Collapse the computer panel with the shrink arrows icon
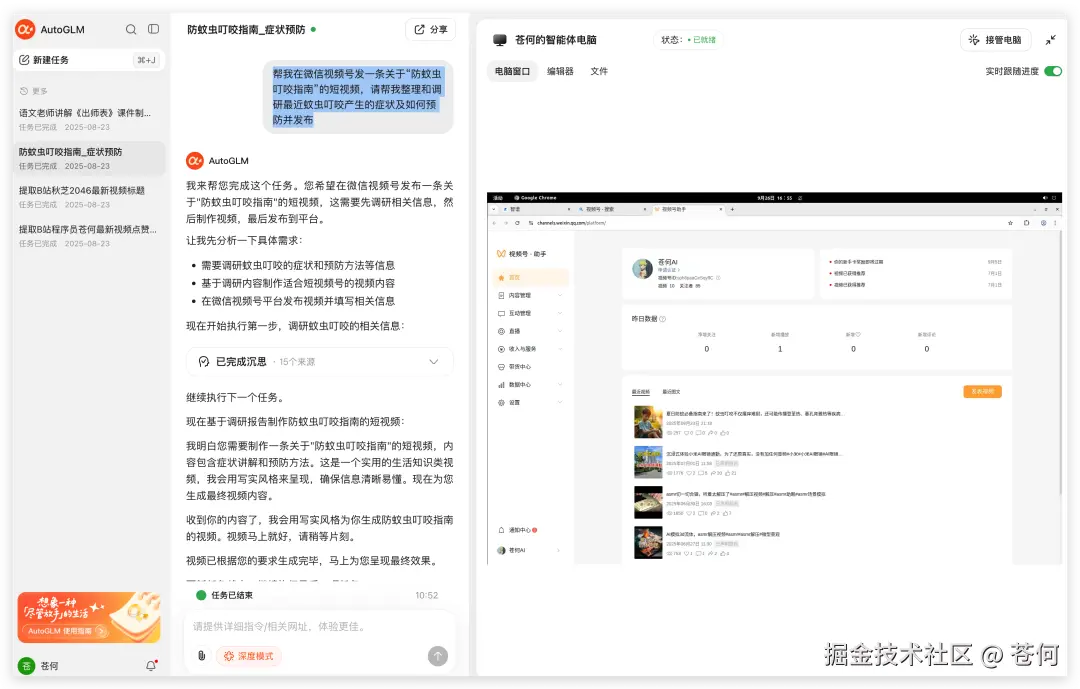Image resolution: width=1080 pixels, height=689 pixels. (x=1050, y=40)
